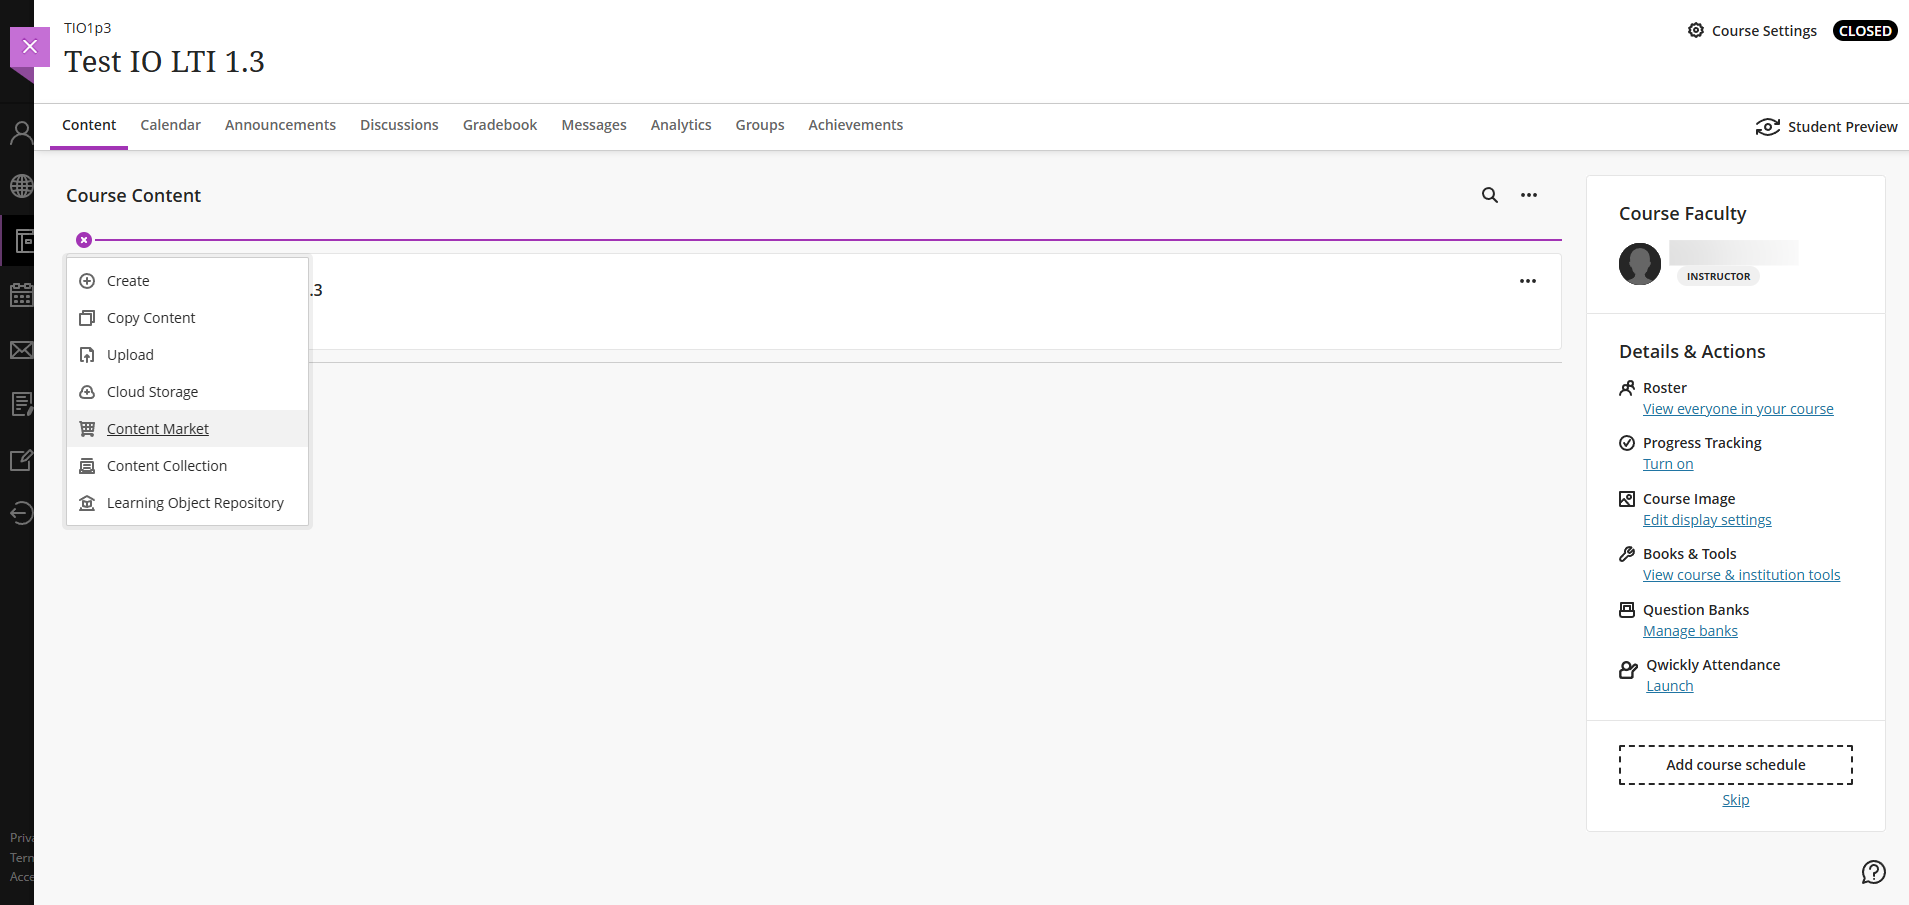Open the sidebar calendar icon

[x=21, y=295]
